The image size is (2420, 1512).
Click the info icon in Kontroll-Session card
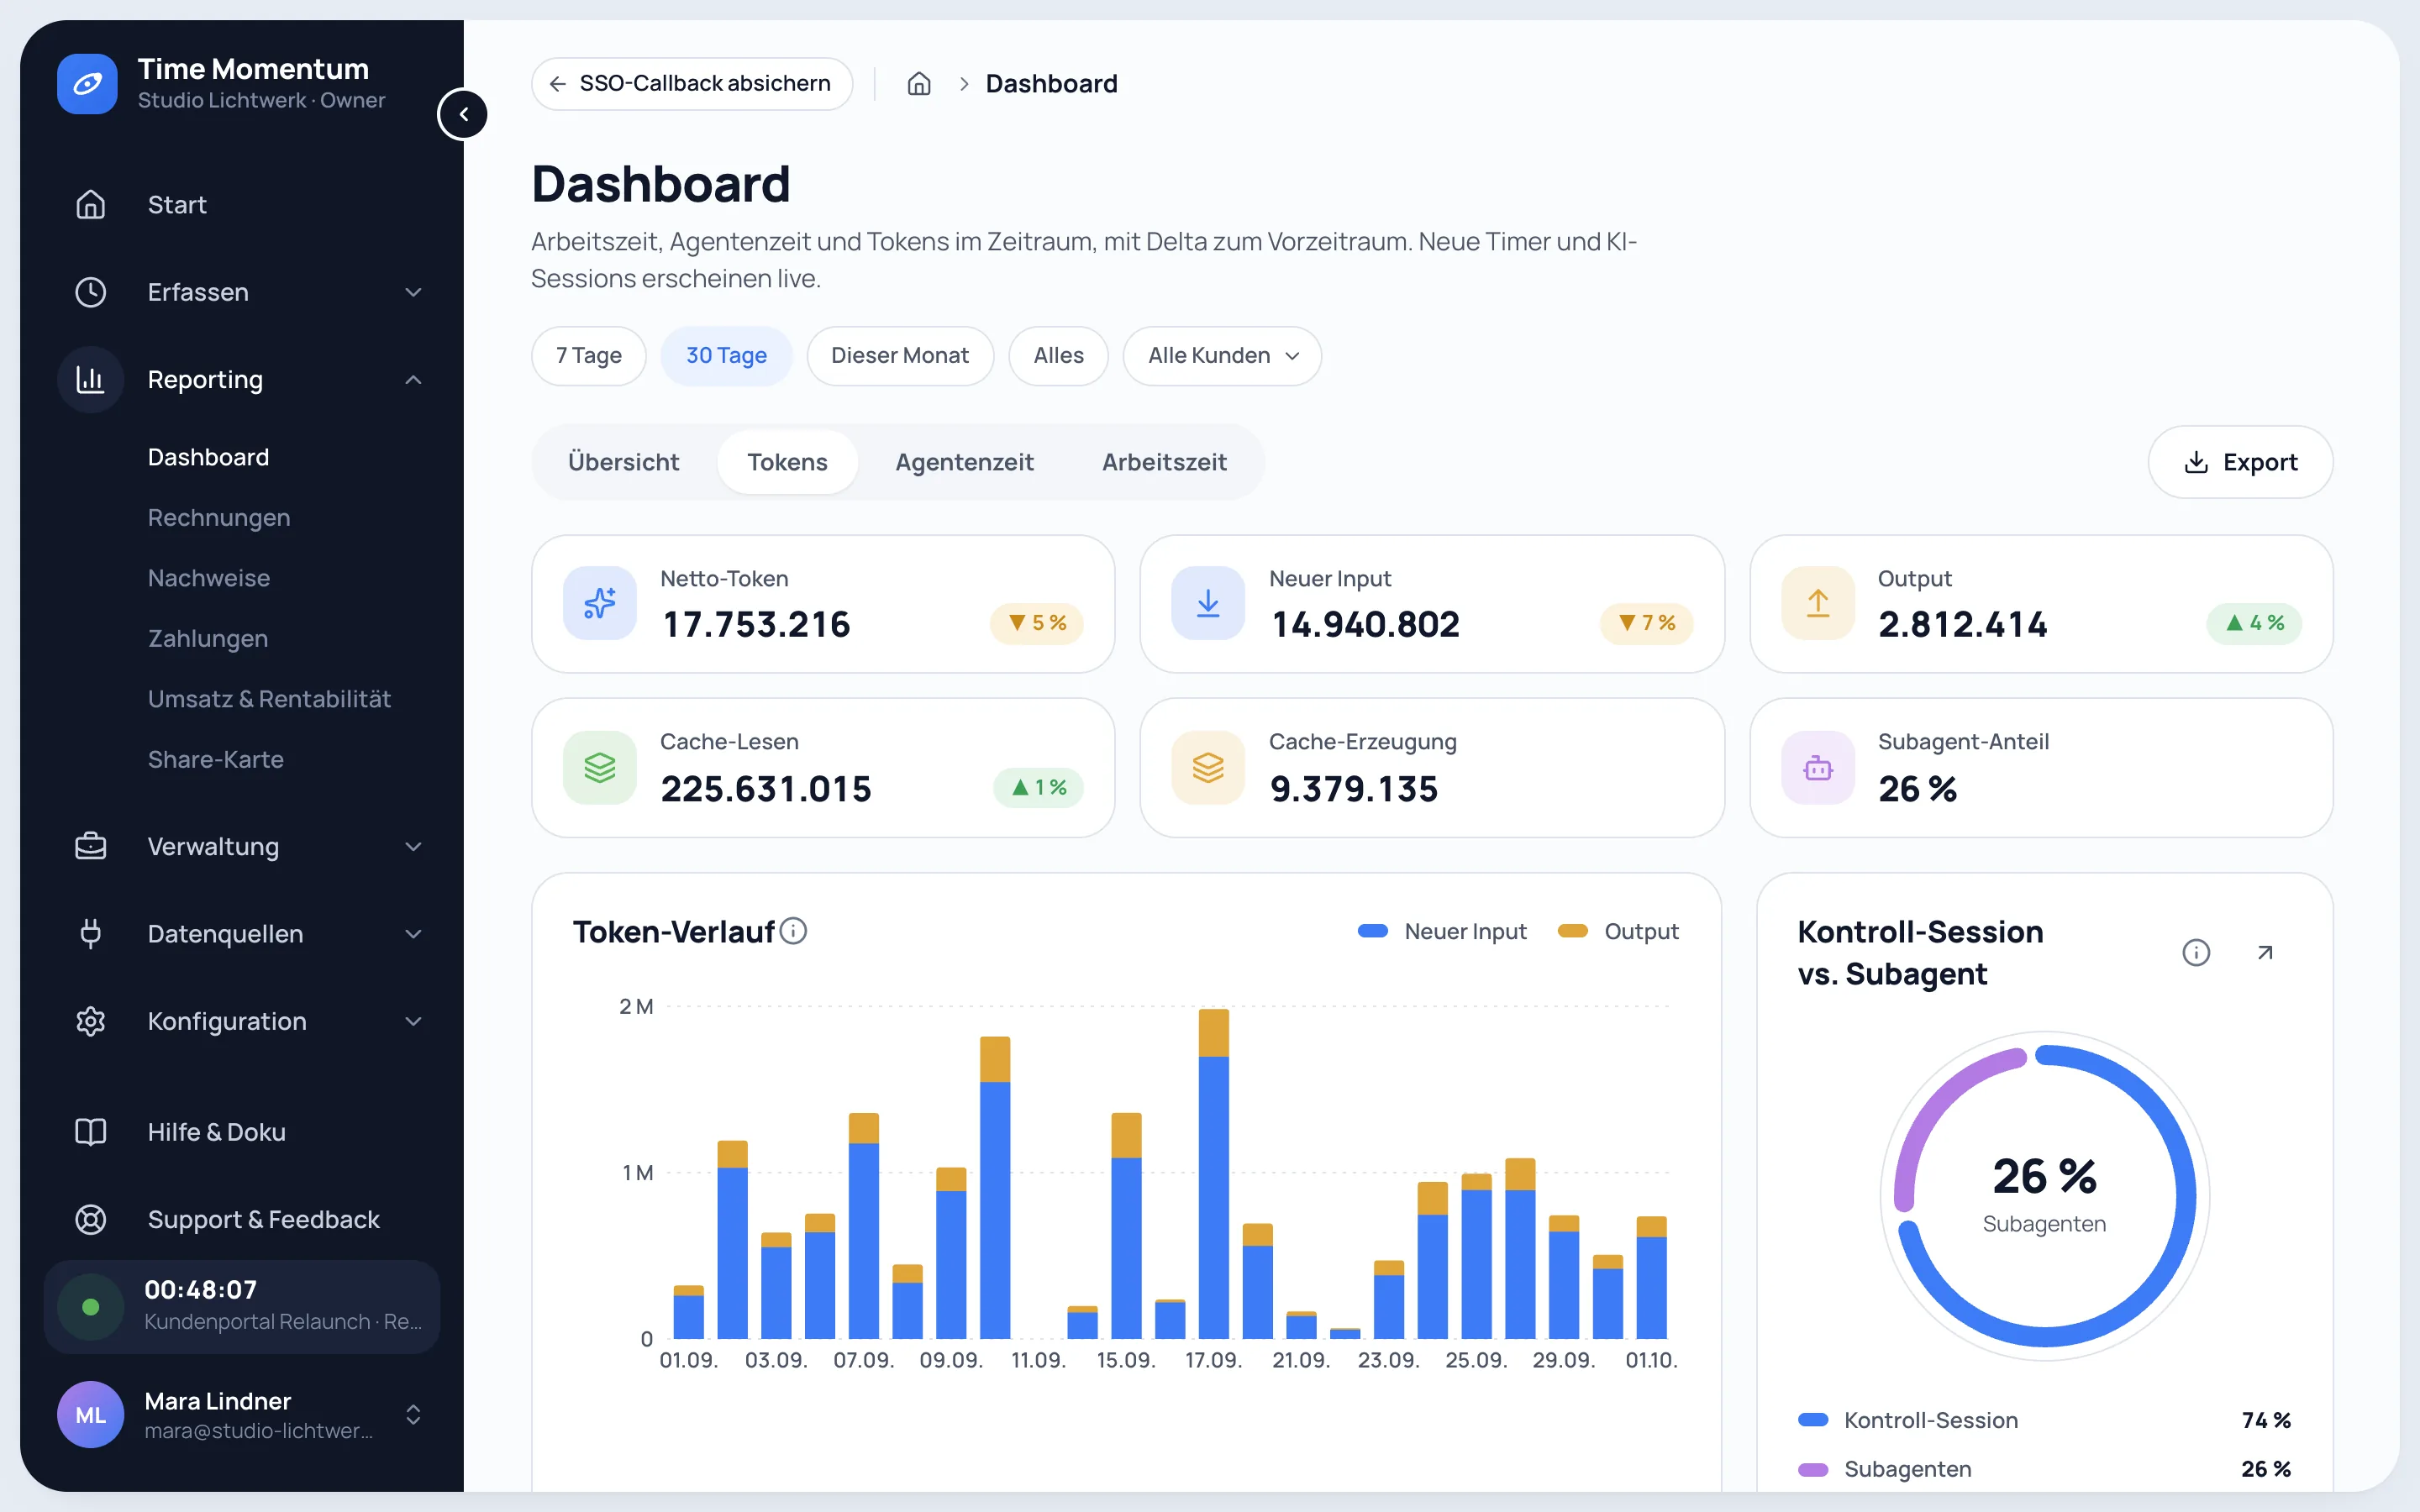pyautogui.click(x=2196, y=952)
